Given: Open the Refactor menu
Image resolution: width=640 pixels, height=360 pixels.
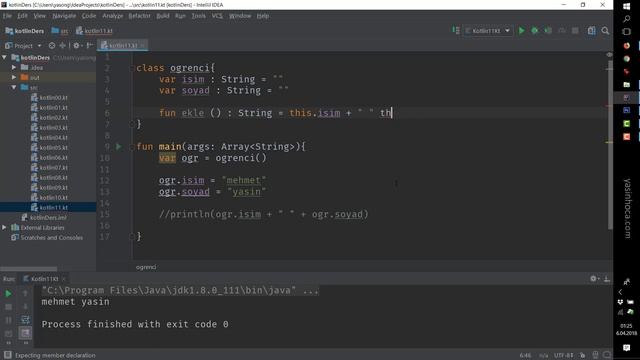Looking at the screenshot, I should pos(139,16).
